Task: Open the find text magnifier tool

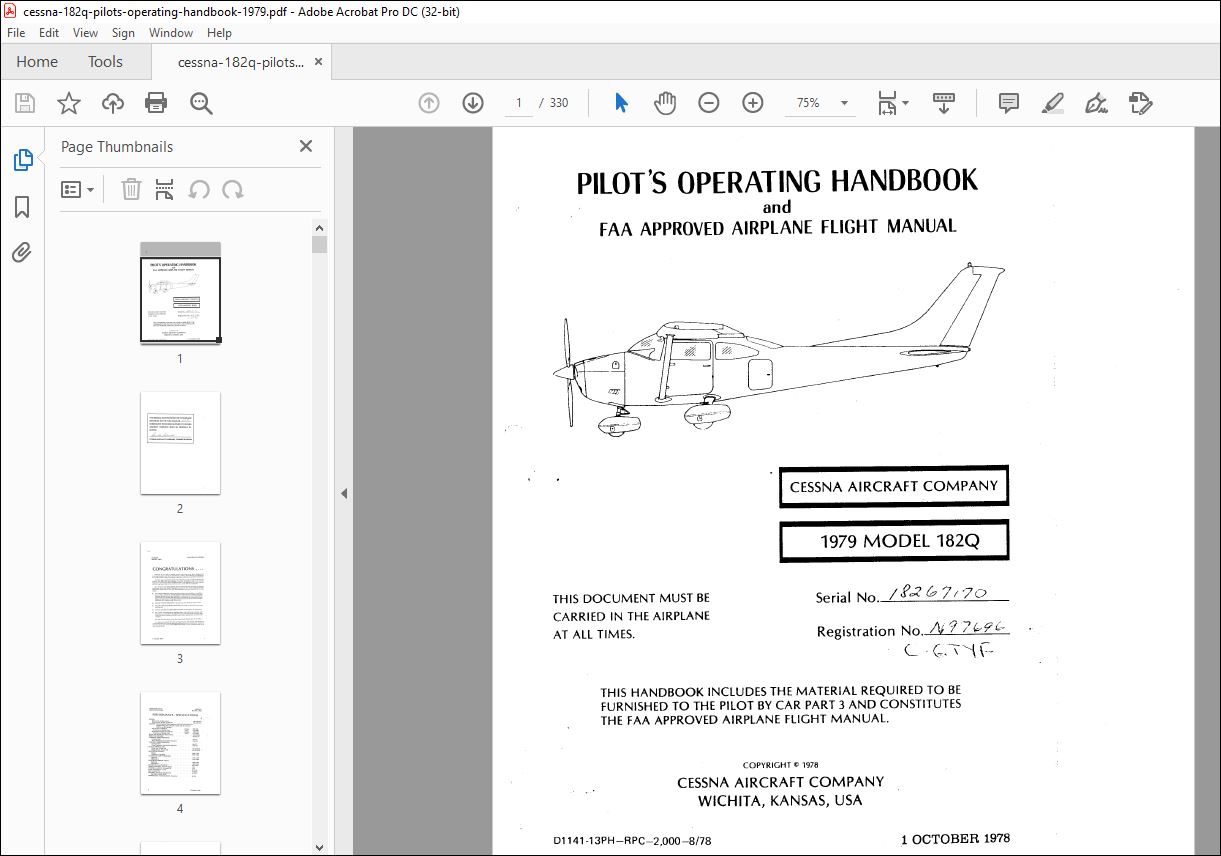Action: pos(201,103)
